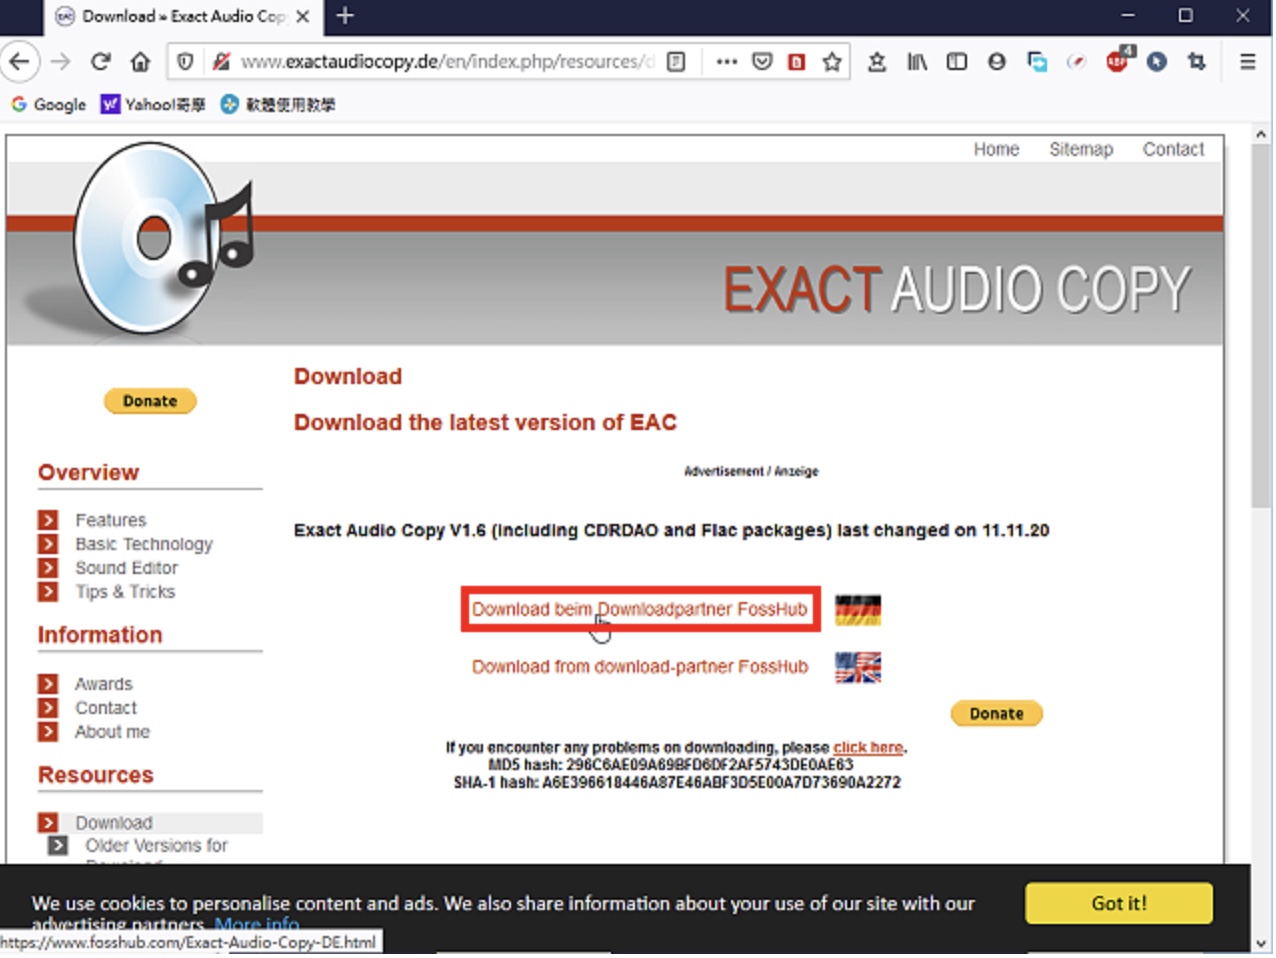Click scrollbar down arrow
The image size is (1276, 958).
pos(1260,943)
